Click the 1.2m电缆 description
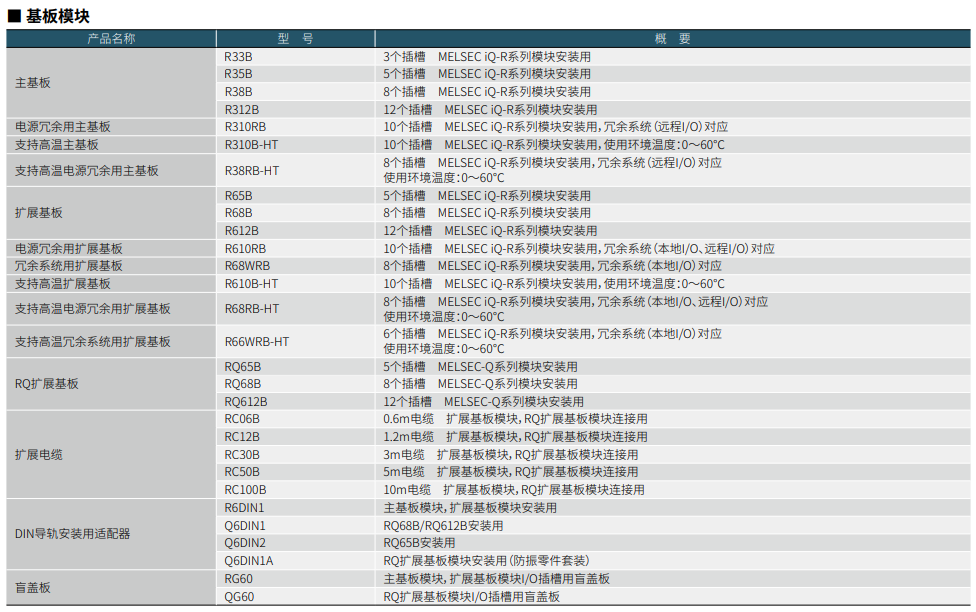976x612 pixels. tap(515, 436)
